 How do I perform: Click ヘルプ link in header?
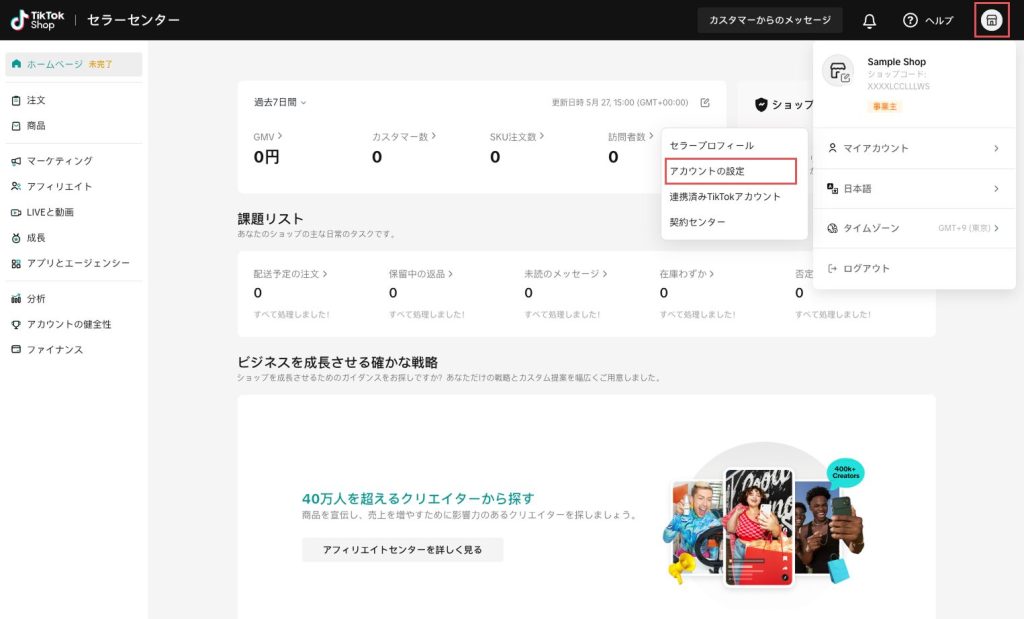[x=939, y=21]
